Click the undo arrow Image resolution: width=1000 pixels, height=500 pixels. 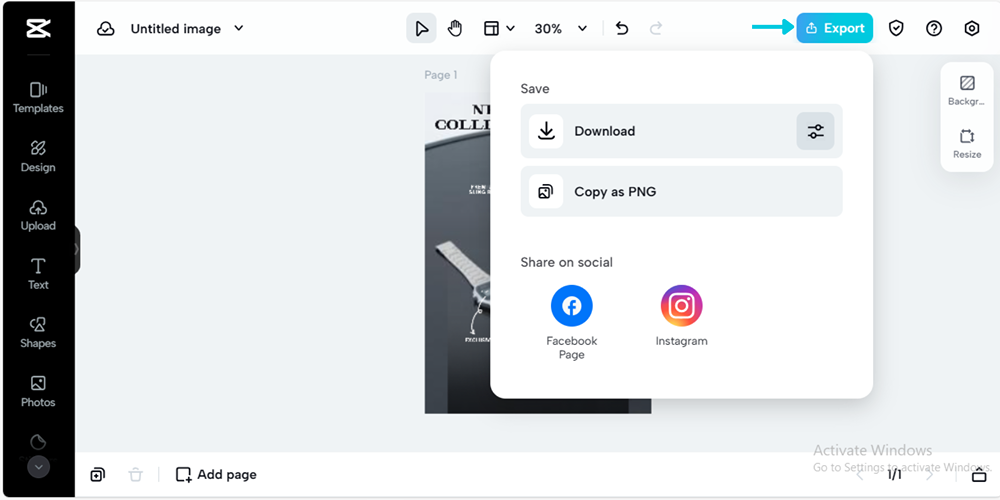[622, 29]
